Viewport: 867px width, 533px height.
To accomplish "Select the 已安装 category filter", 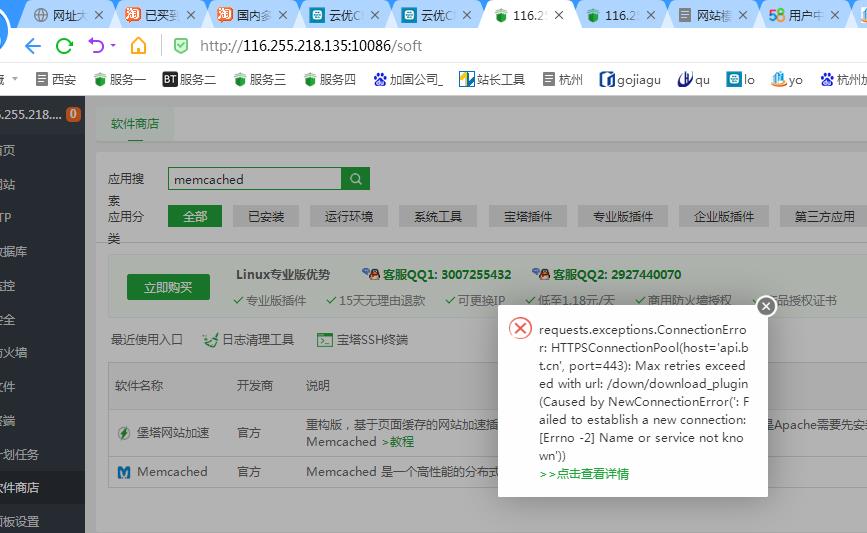I will coord(266,216).
